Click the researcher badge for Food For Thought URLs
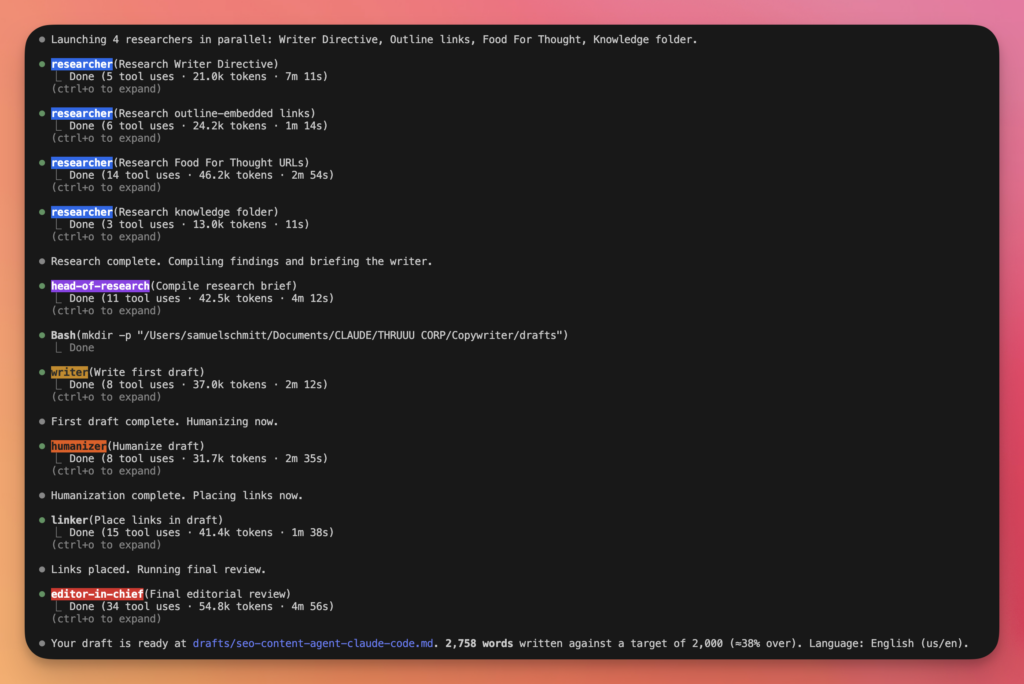Image resolution: width=1024 pixels, height=684 pixels. tap(82, 163)
